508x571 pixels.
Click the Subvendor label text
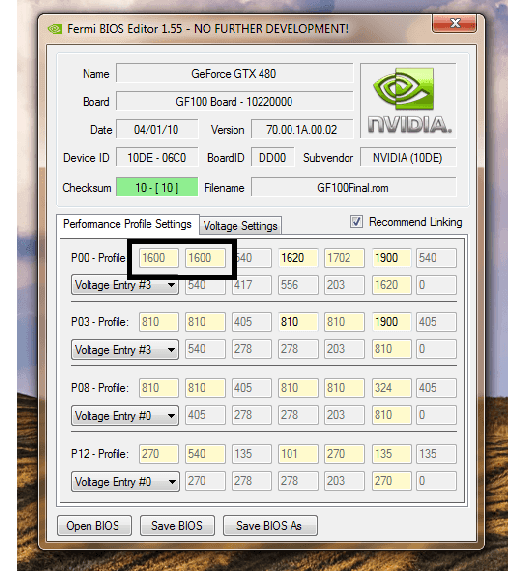click(328, 158)
